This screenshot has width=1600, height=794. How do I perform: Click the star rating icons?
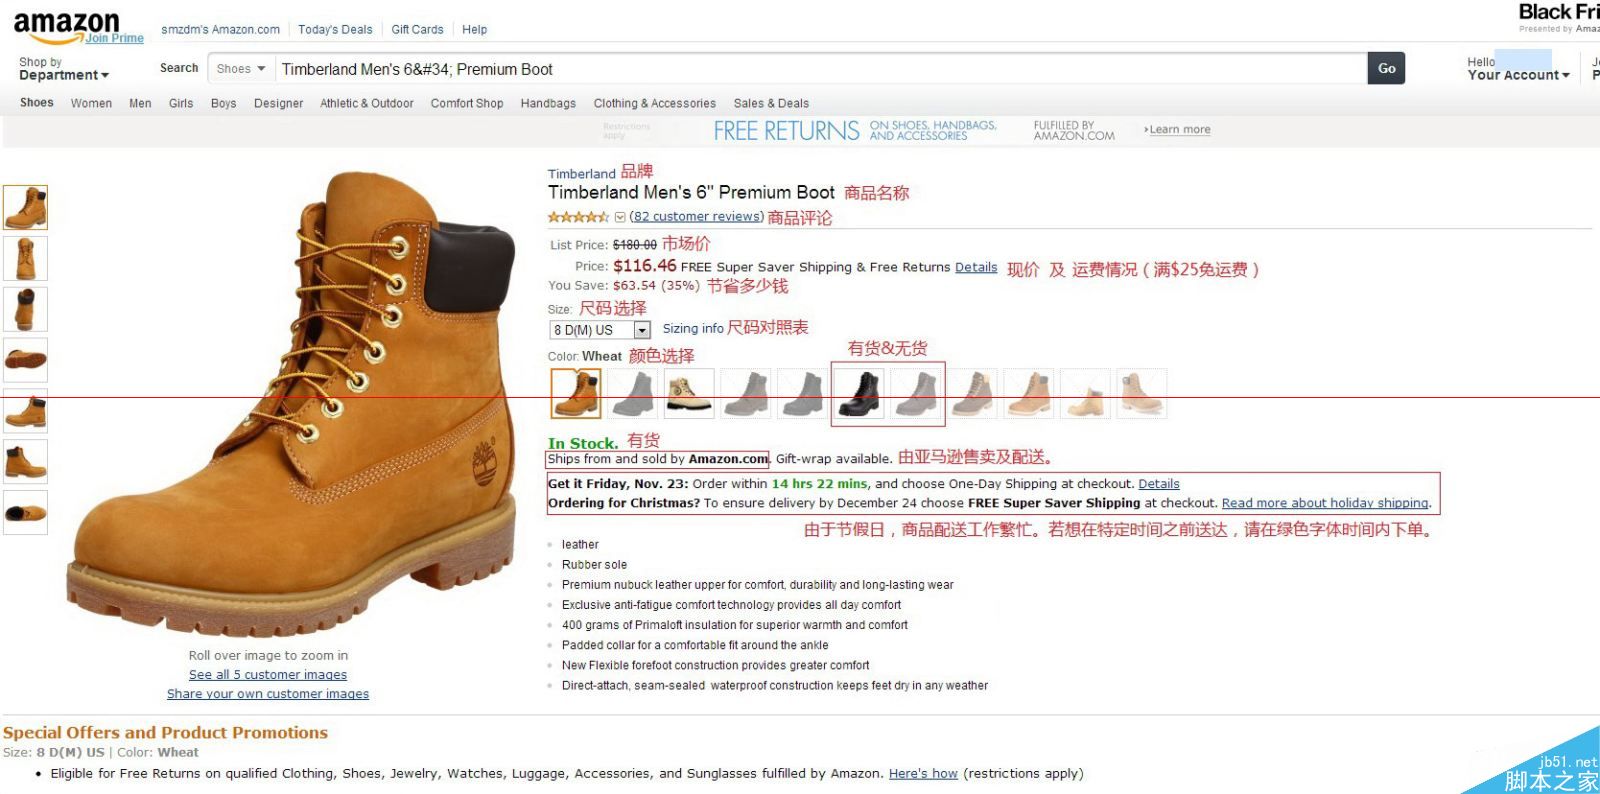578,217
